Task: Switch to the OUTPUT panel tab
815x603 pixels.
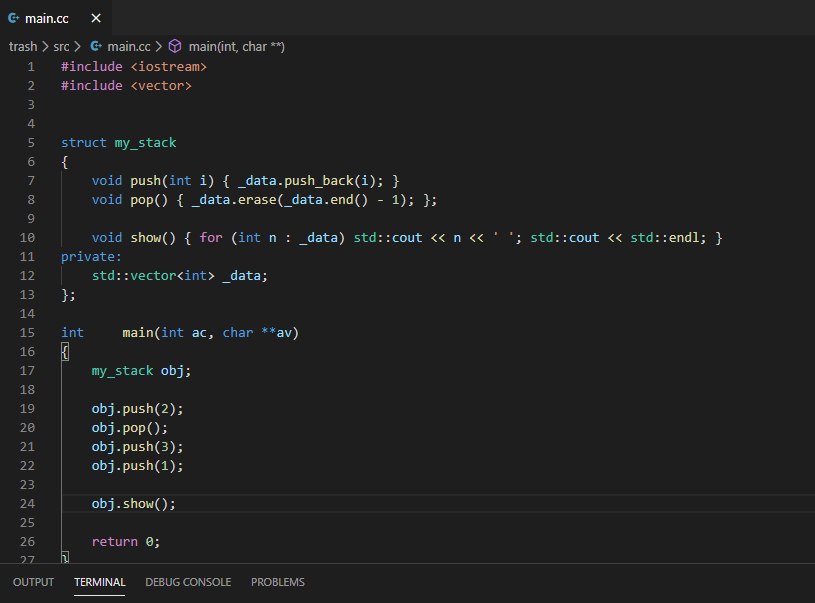Action: tap(33, 582)
